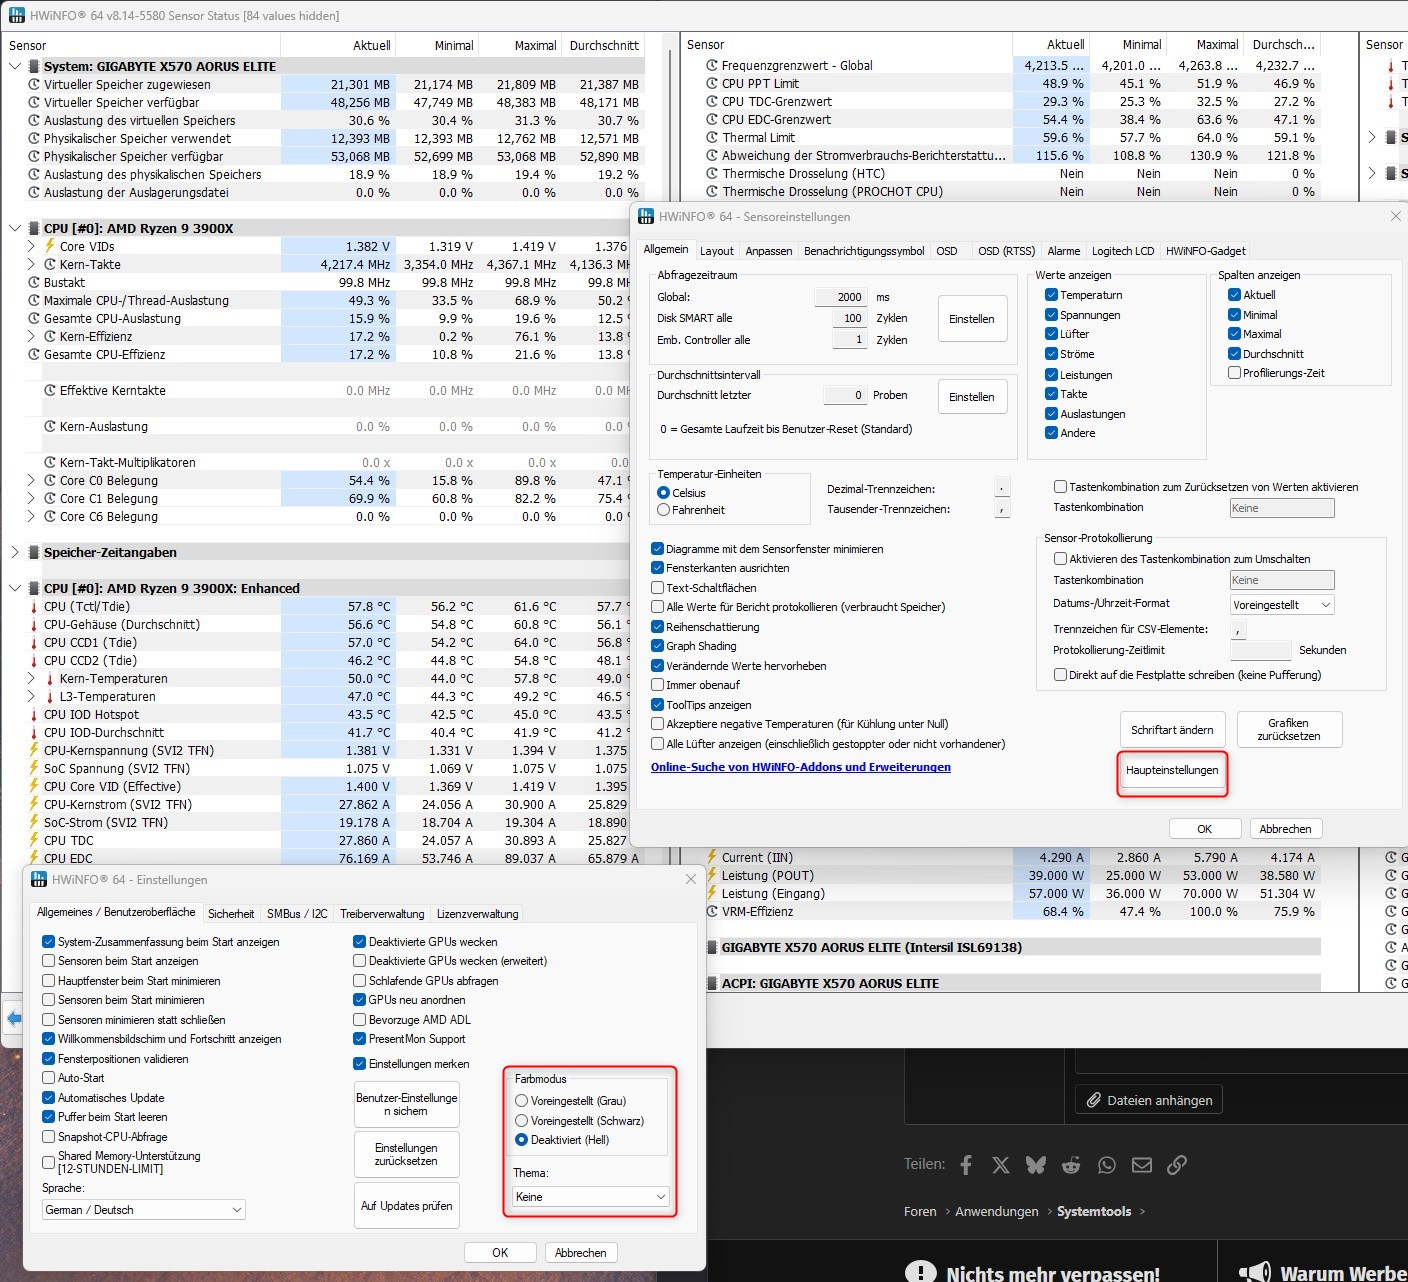Screen dimensions: 1408x1282
Task: Open Datums-/Uhrzeit-Format dropdown
Action: (x=1282, y=605)
